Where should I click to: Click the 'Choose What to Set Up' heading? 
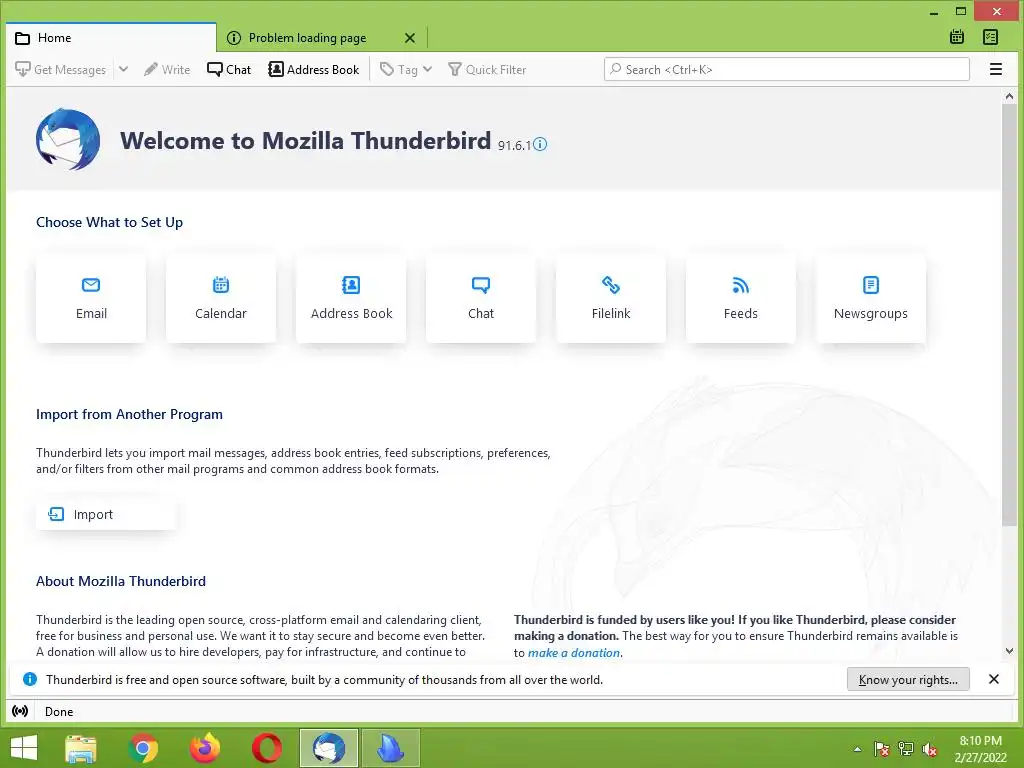(109, 222)
